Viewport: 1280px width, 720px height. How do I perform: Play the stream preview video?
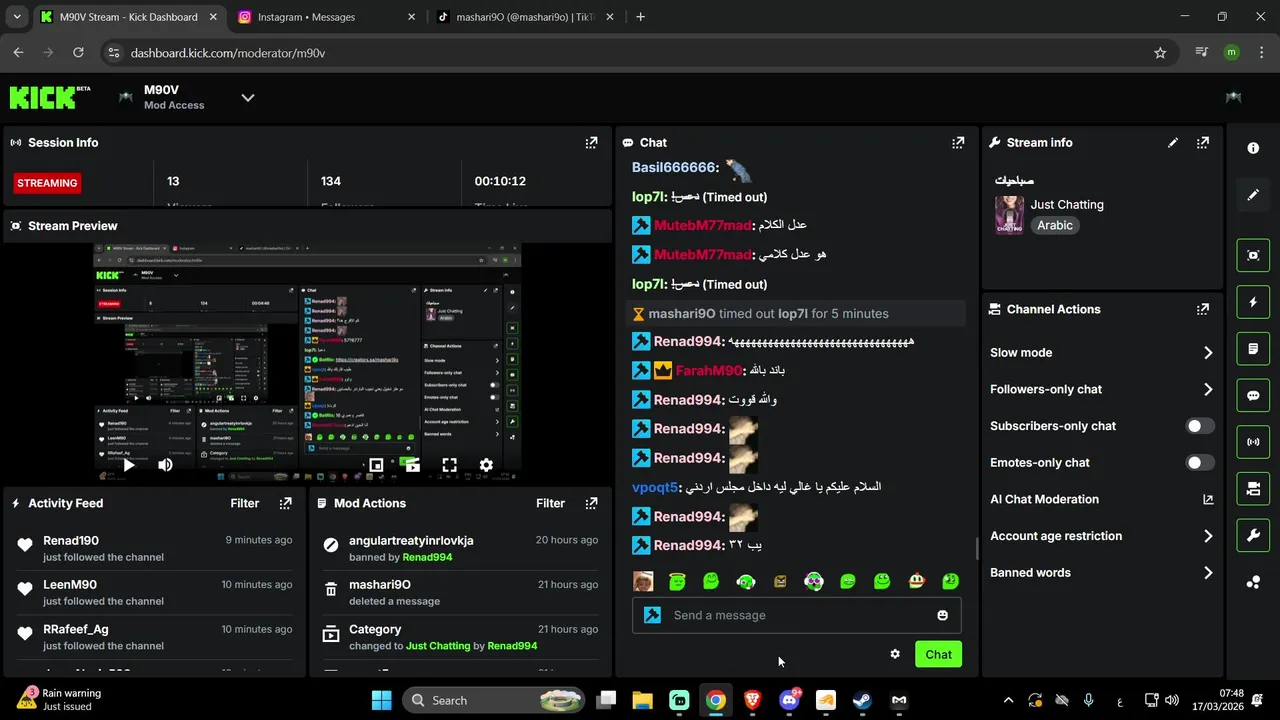click(129, 465)
